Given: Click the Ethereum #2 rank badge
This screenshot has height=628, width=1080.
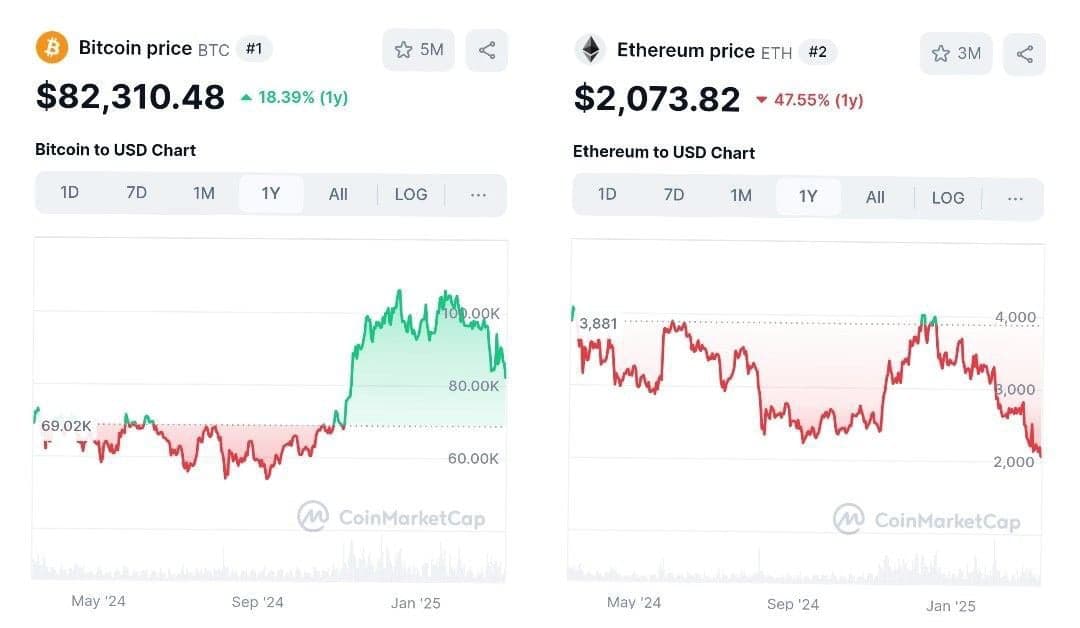Looking at the screenshot, I should (817, 52).
